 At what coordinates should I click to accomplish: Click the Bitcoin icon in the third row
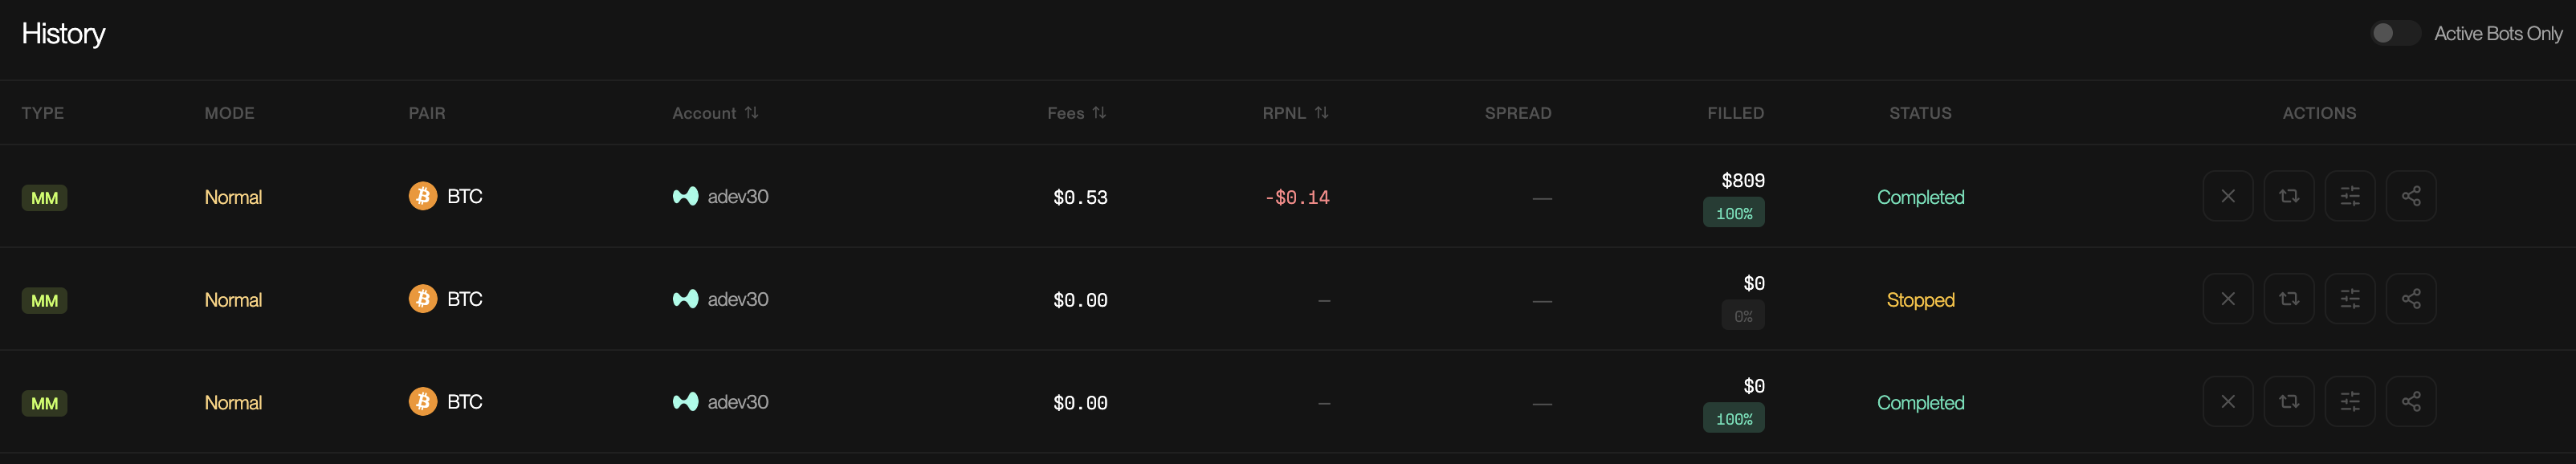tap(422, 402)
